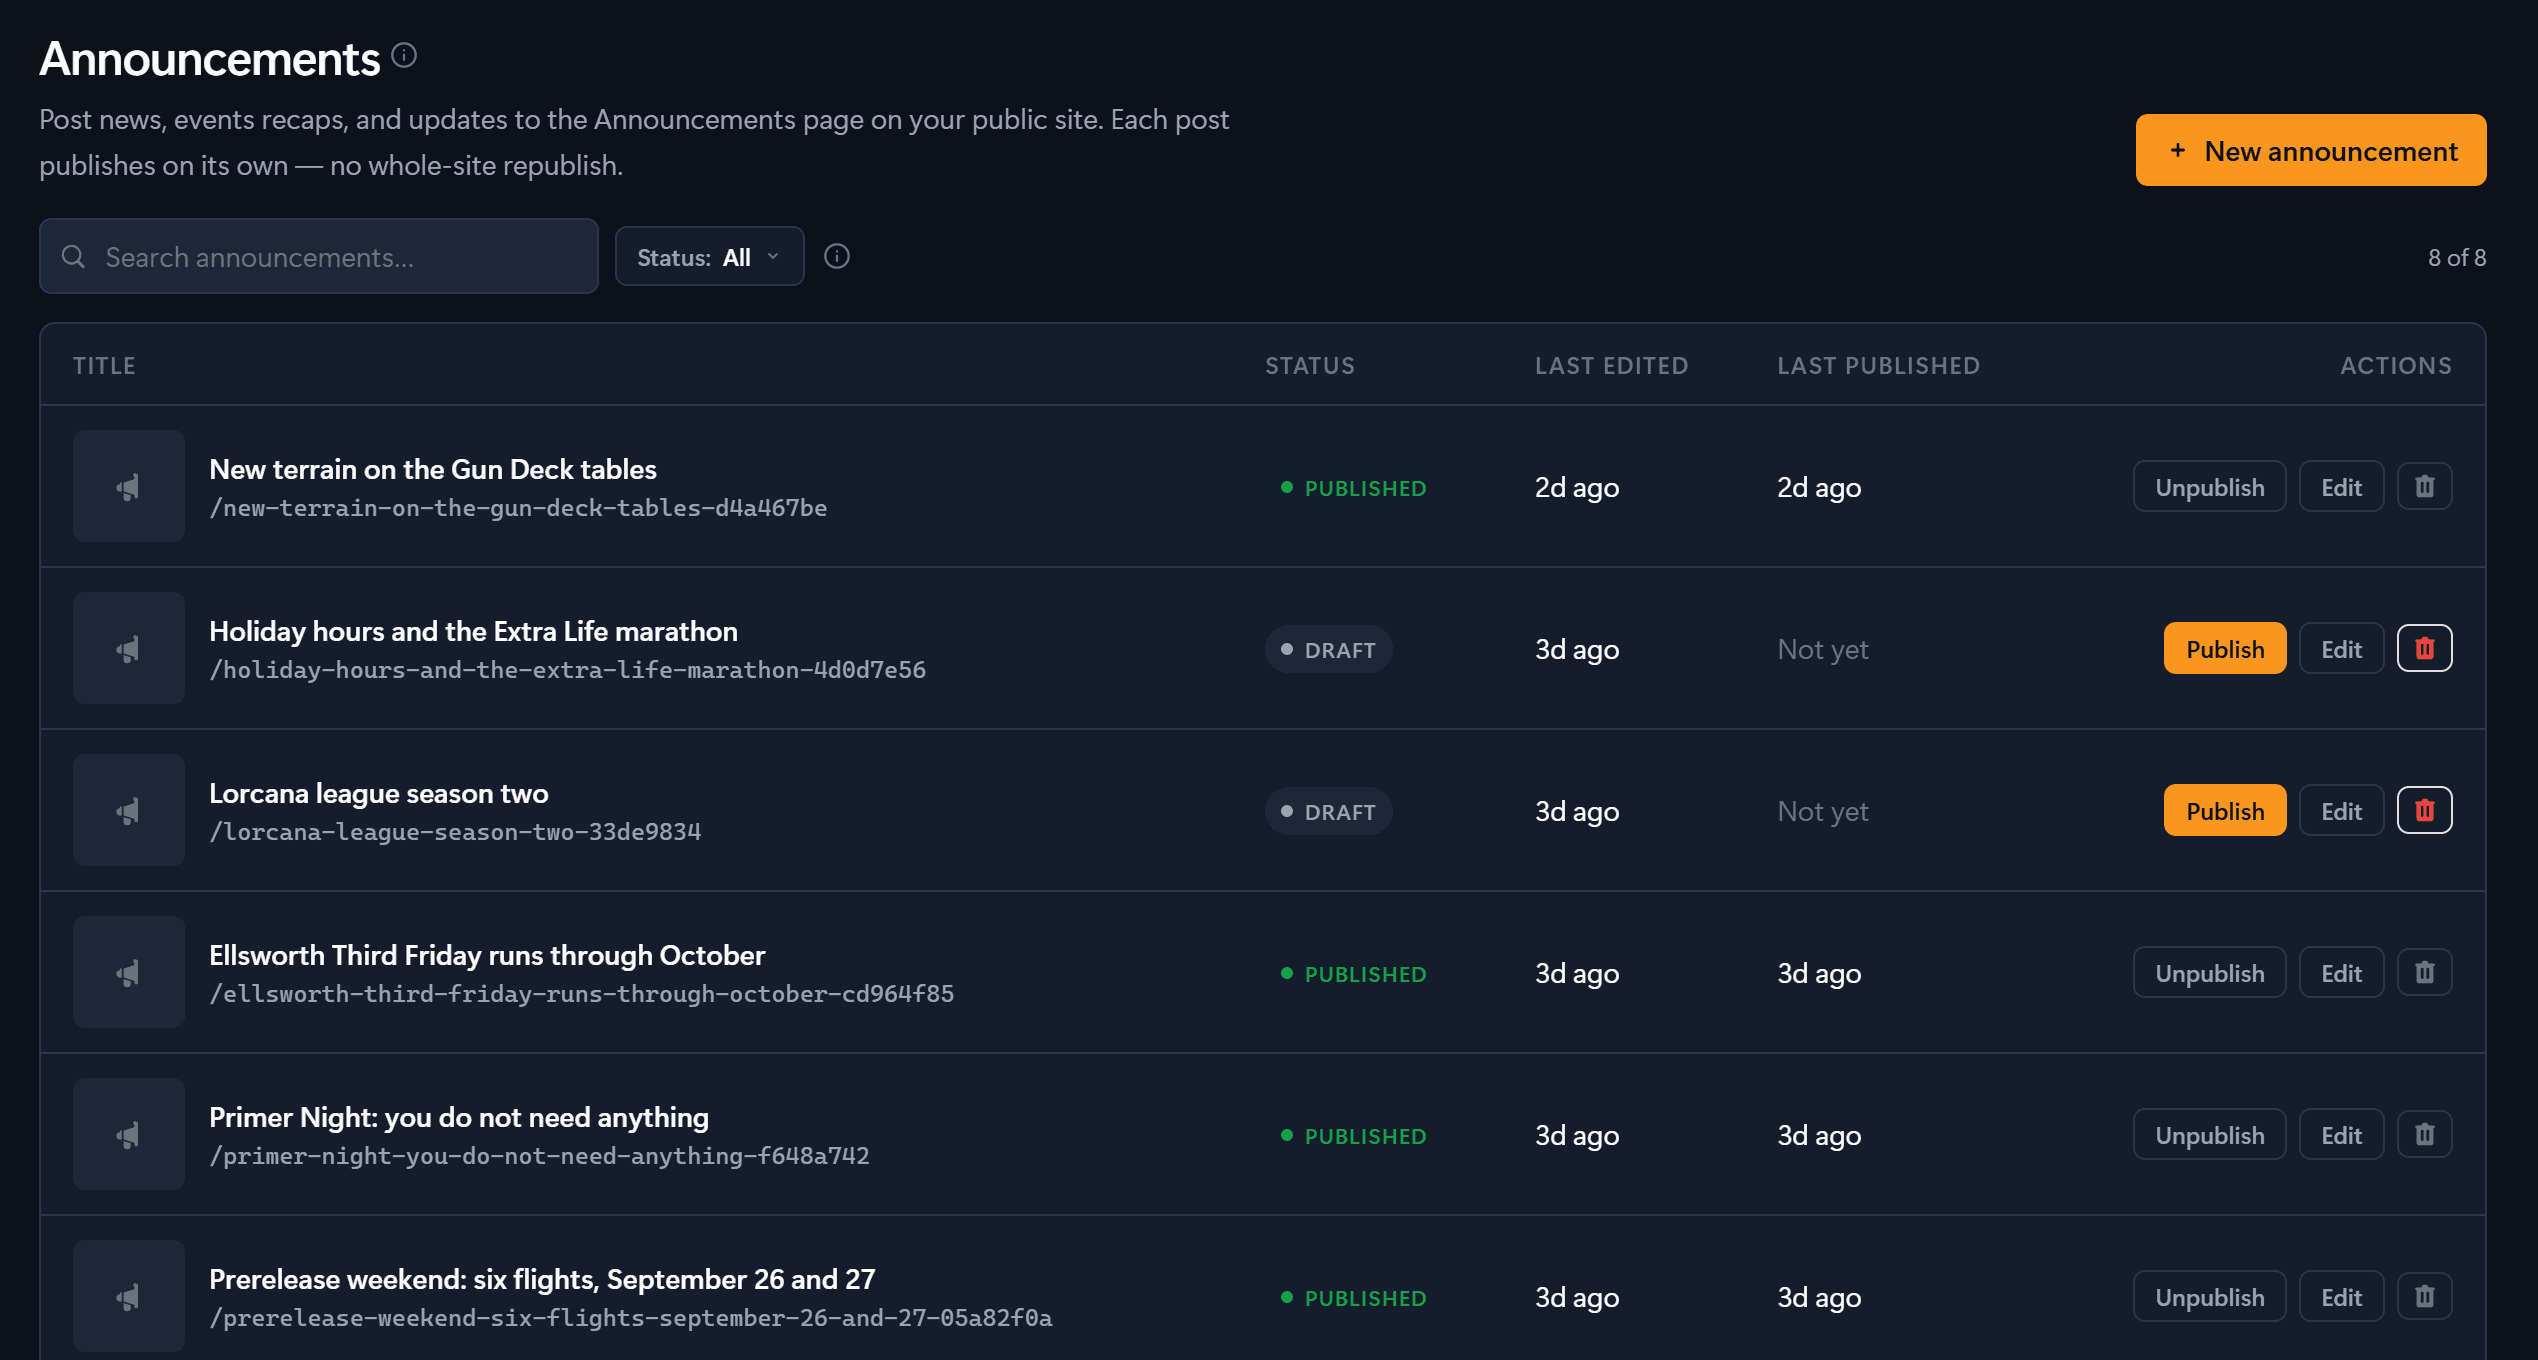Viewport: 2538px width, 1360px height.
Task: Edit the Primer Night post
Action: coord(2341,1135)
